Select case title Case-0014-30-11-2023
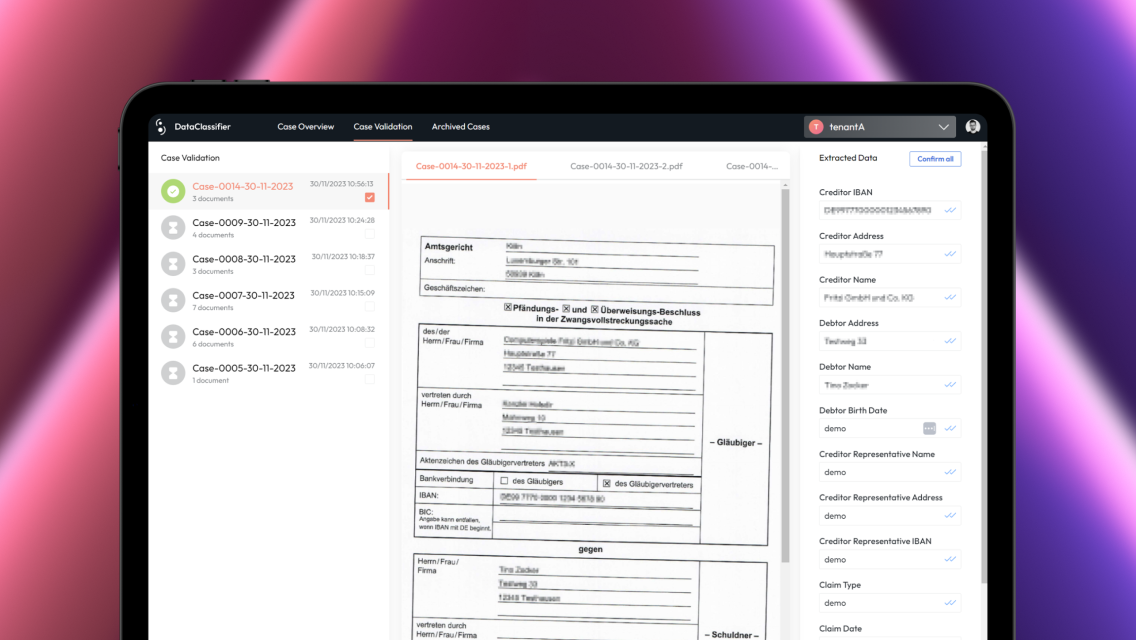The height and width of the screenshot is (640, 1136). click(243, 186)
